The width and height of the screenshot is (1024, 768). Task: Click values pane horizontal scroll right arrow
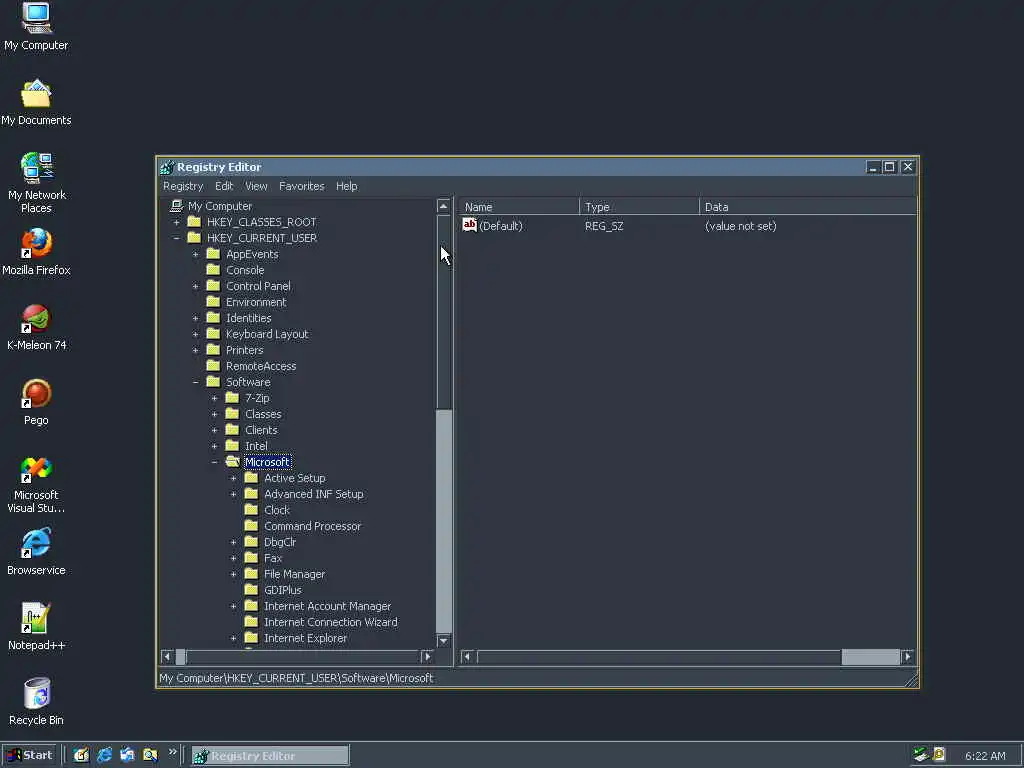pyautogui.click(x=908, y=656)
